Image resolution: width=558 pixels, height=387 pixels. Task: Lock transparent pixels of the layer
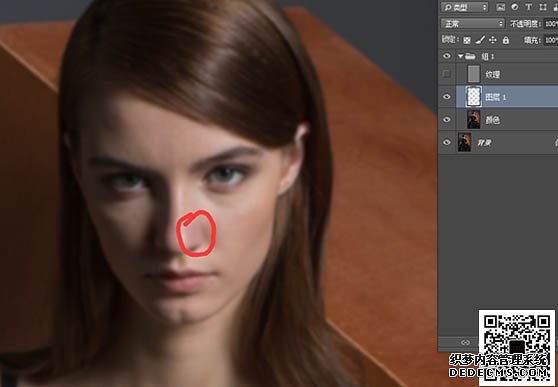pyautogui.click(x=467, y=40)
